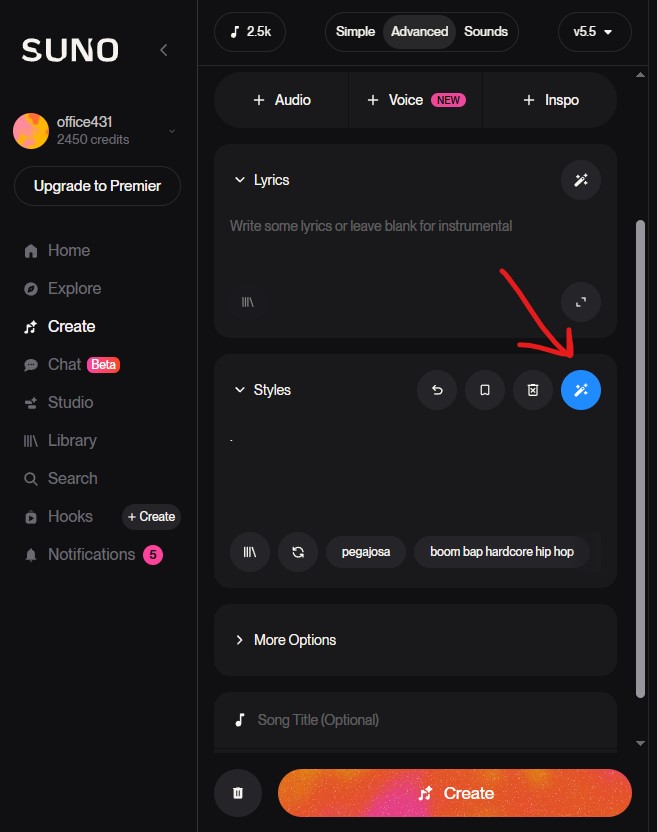Select the Advanced mode option
Screen dimensions: 657x832
419,31
